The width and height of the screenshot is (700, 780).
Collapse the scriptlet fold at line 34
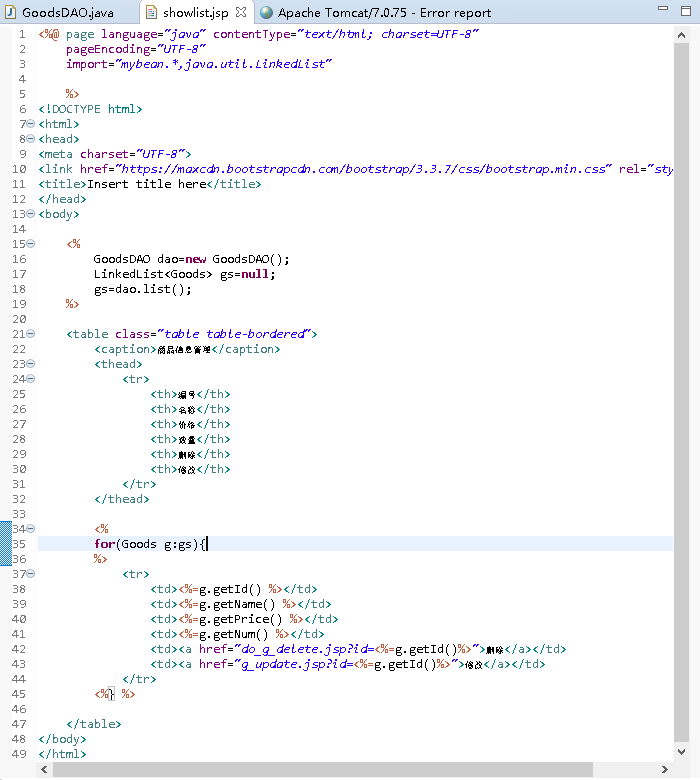(x=31, y=528)
